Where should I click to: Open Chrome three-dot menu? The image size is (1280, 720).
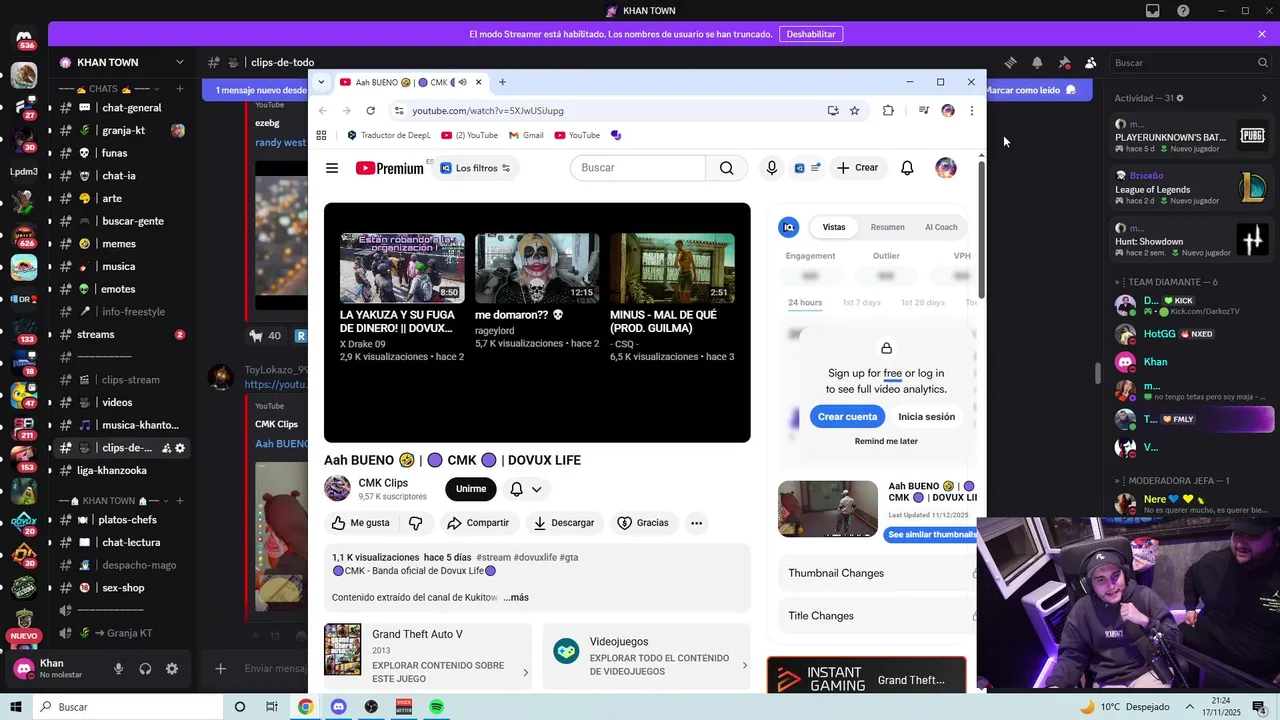click(971, 111)
